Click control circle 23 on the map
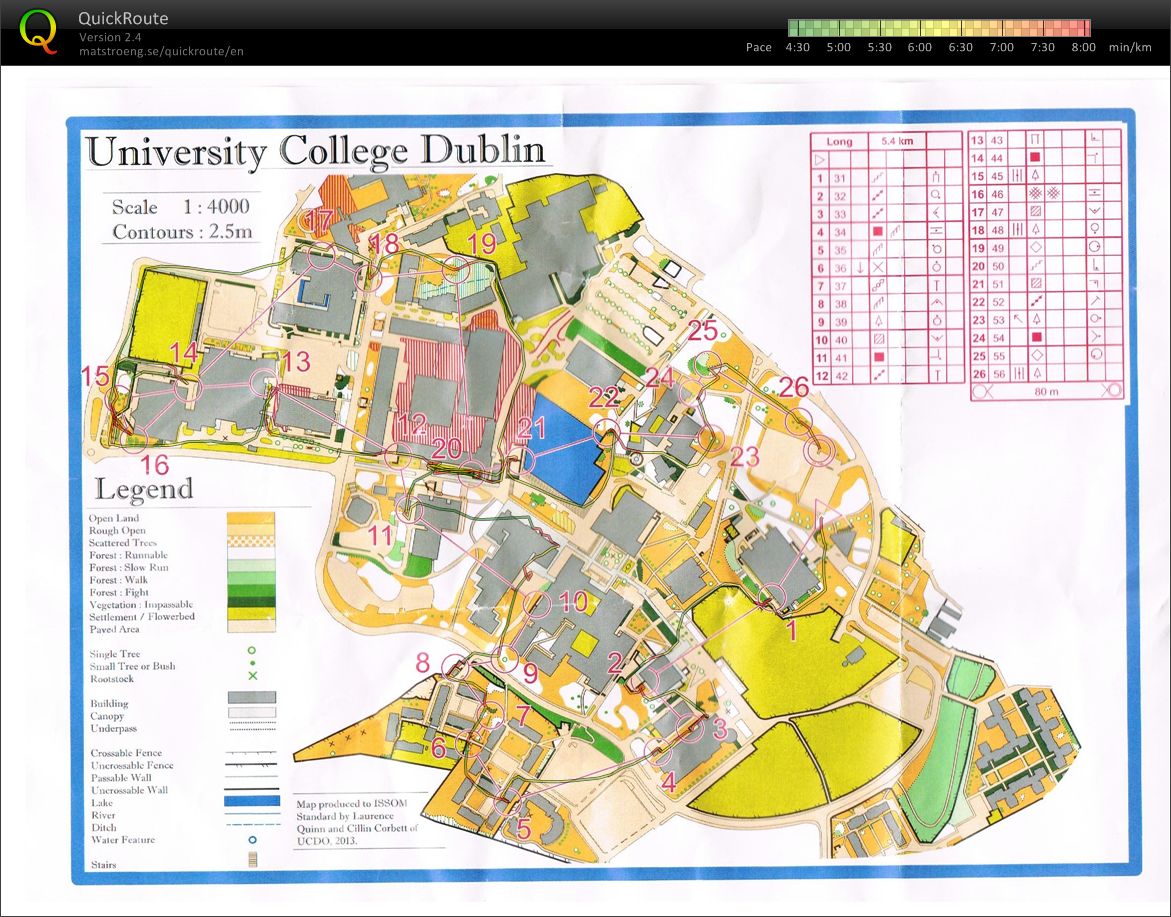 [x=712, y=439]
